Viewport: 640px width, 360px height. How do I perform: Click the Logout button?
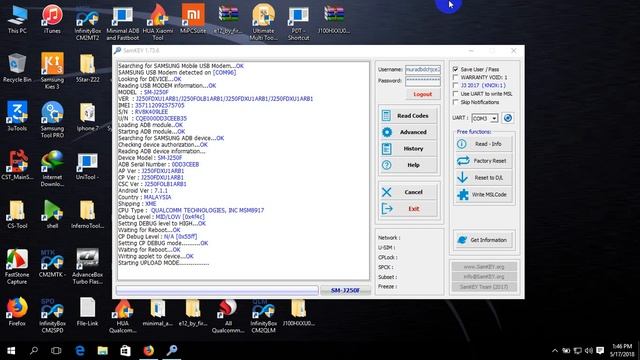click(422, 94)
